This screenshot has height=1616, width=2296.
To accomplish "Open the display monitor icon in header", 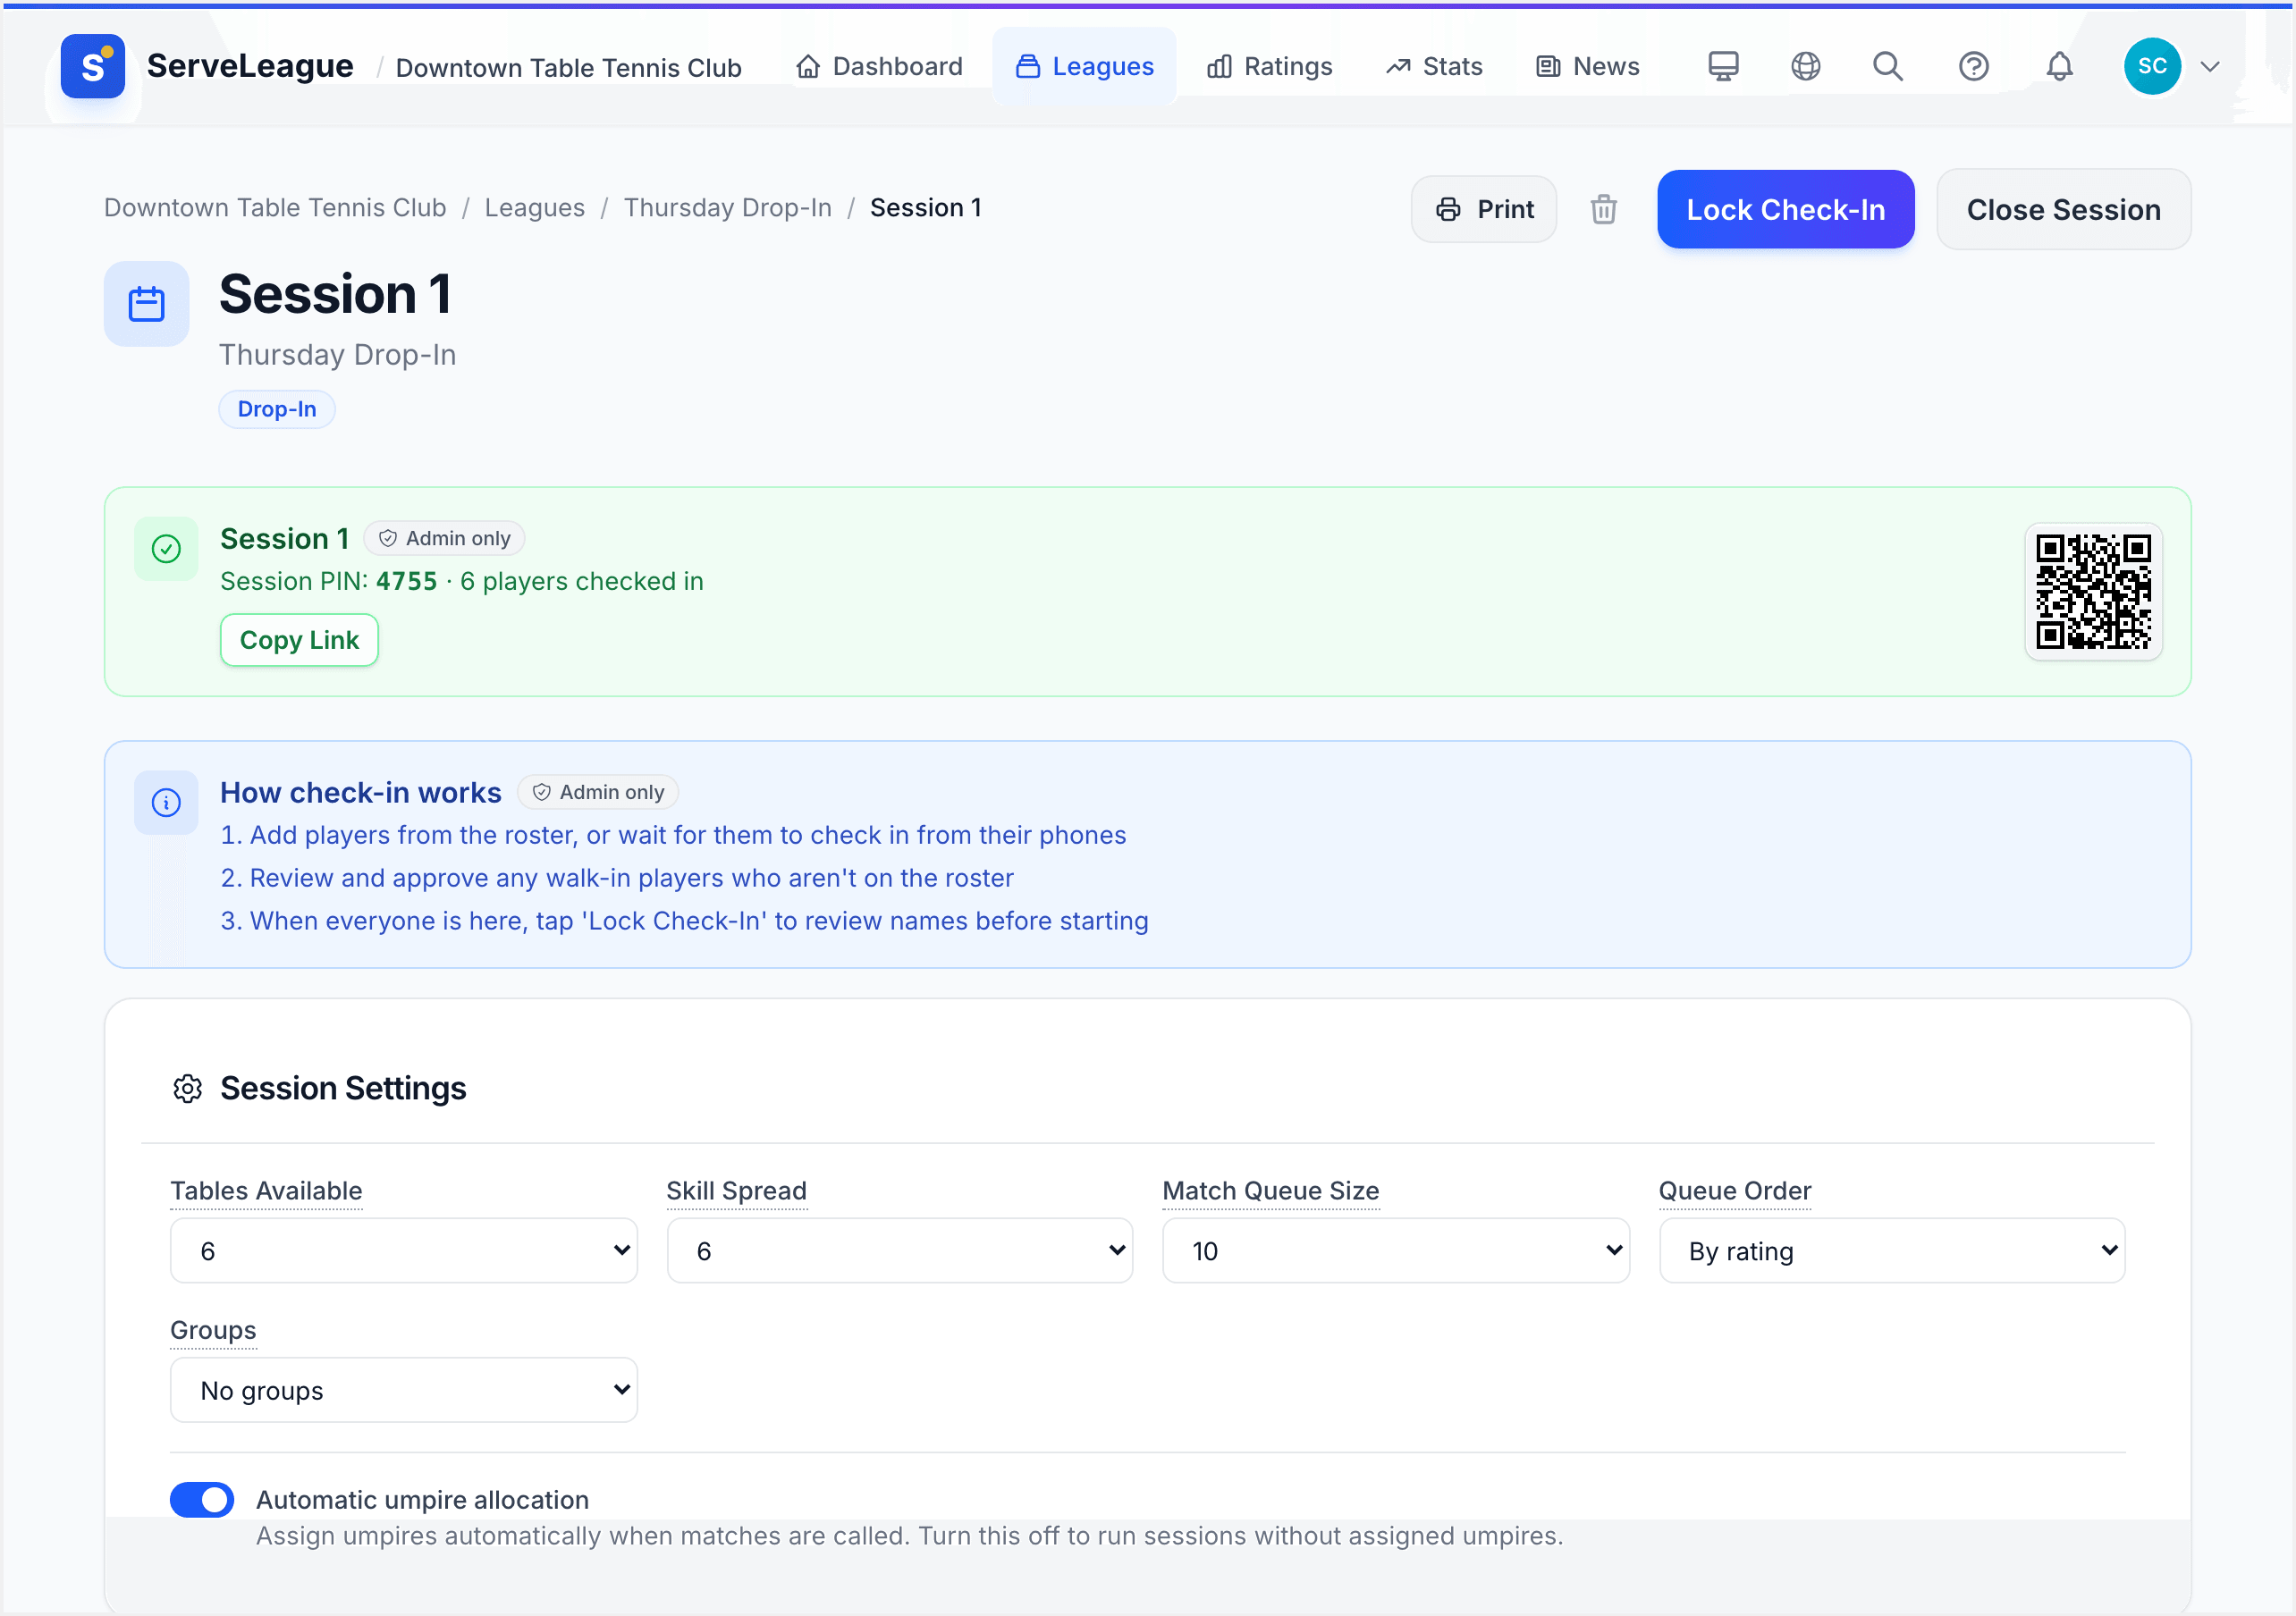I will click(1723, 66).
